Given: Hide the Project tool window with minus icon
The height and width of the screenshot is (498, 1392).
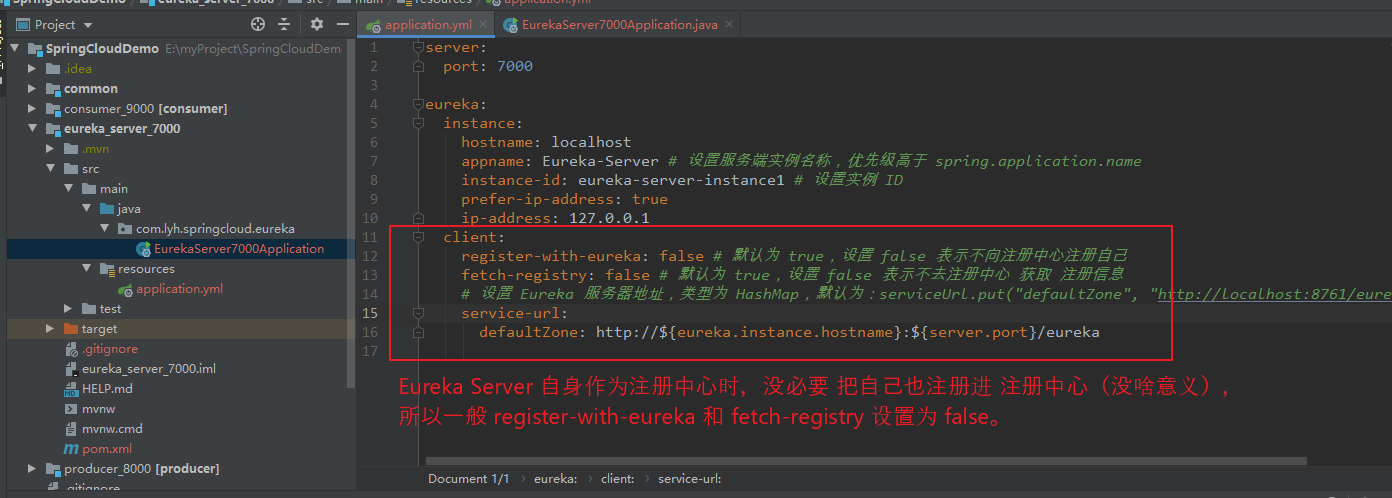Looking at the screenshot, I should click(x=342, y=24).
